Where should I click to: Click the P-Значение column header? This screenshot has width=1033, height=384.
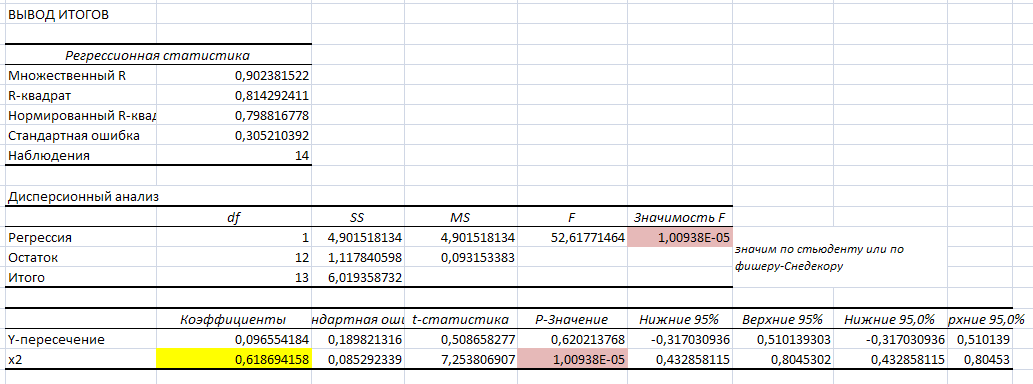coord(571,319)
